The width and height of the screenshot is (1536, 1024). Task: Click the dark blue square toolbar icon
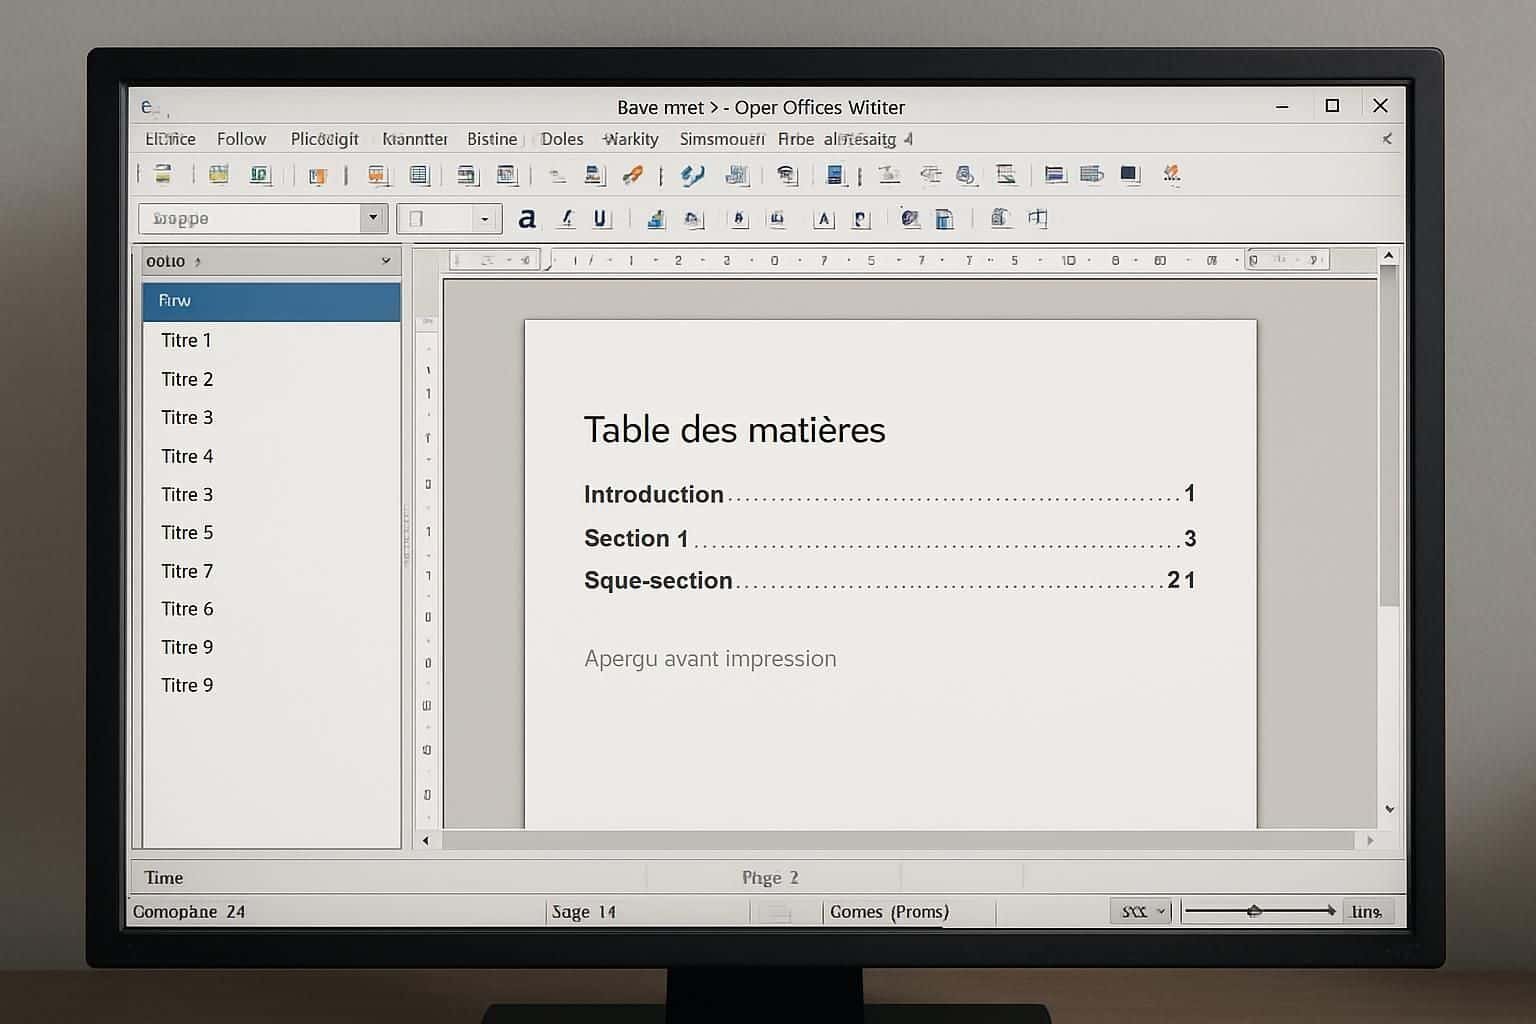(x=1130, y=175)
